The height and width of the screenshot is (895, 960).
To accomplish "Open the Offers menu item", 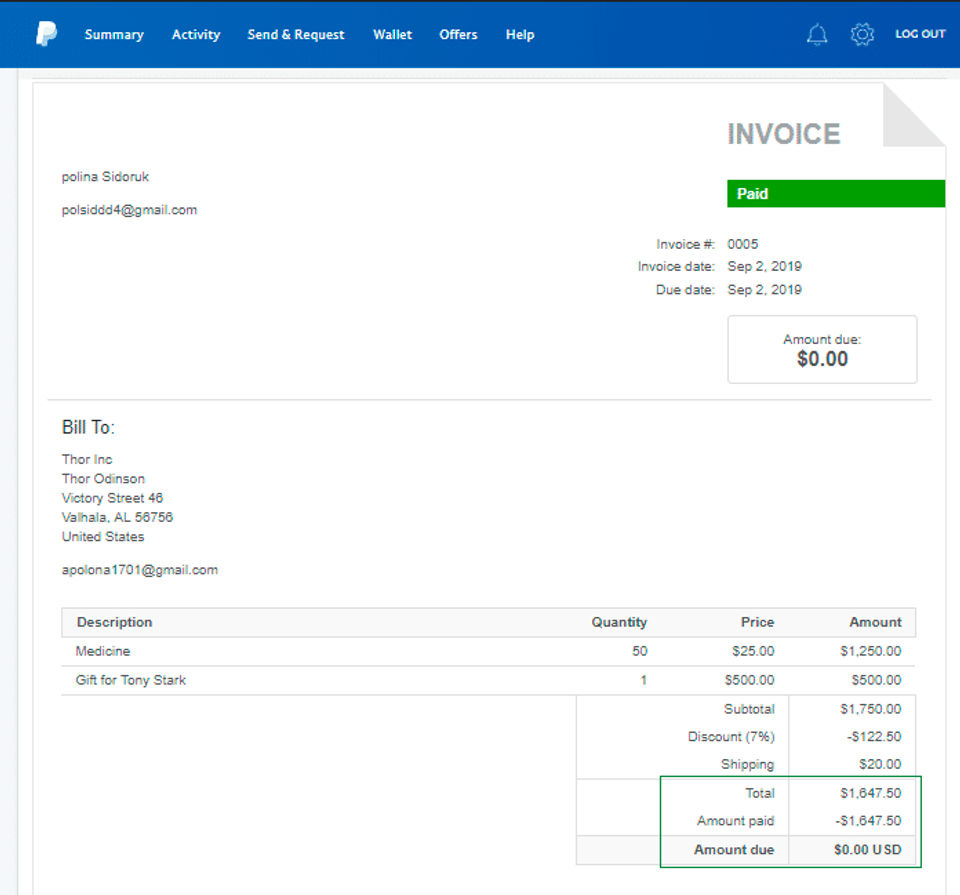I will pyautogui.click(x=458, y=35).
